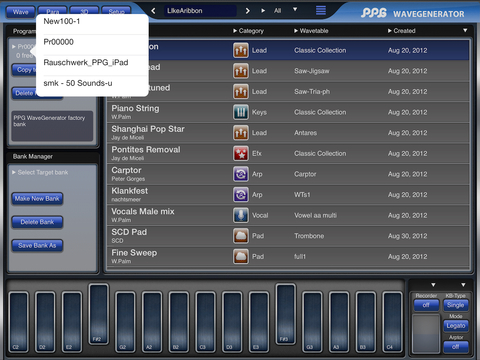Open right dropdown arrow above KB-Type
This screenshot has width=480, height=360.
pyautogui.click(x=463, y=285)
